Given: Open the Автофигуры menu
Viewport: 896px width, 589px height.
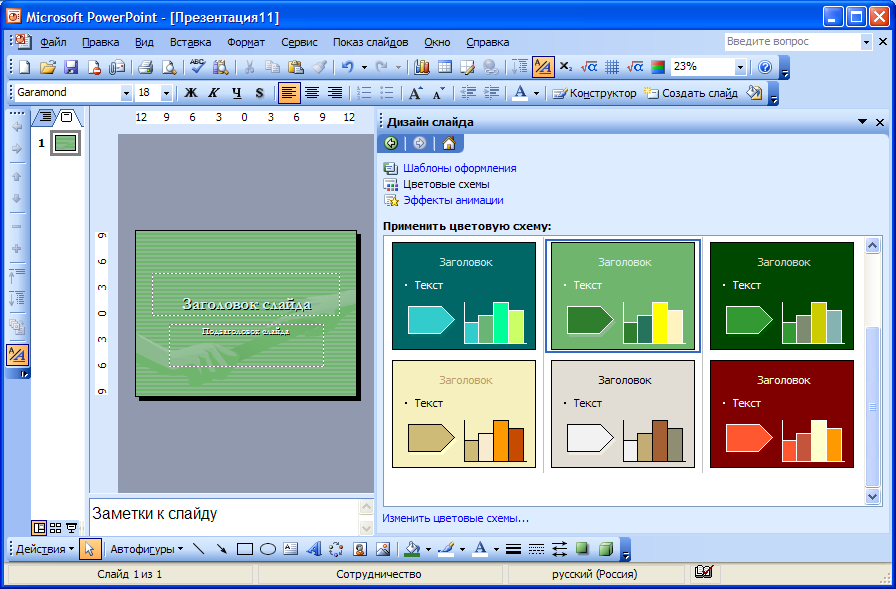Looking at the screenshot, I should pos(147,549).
